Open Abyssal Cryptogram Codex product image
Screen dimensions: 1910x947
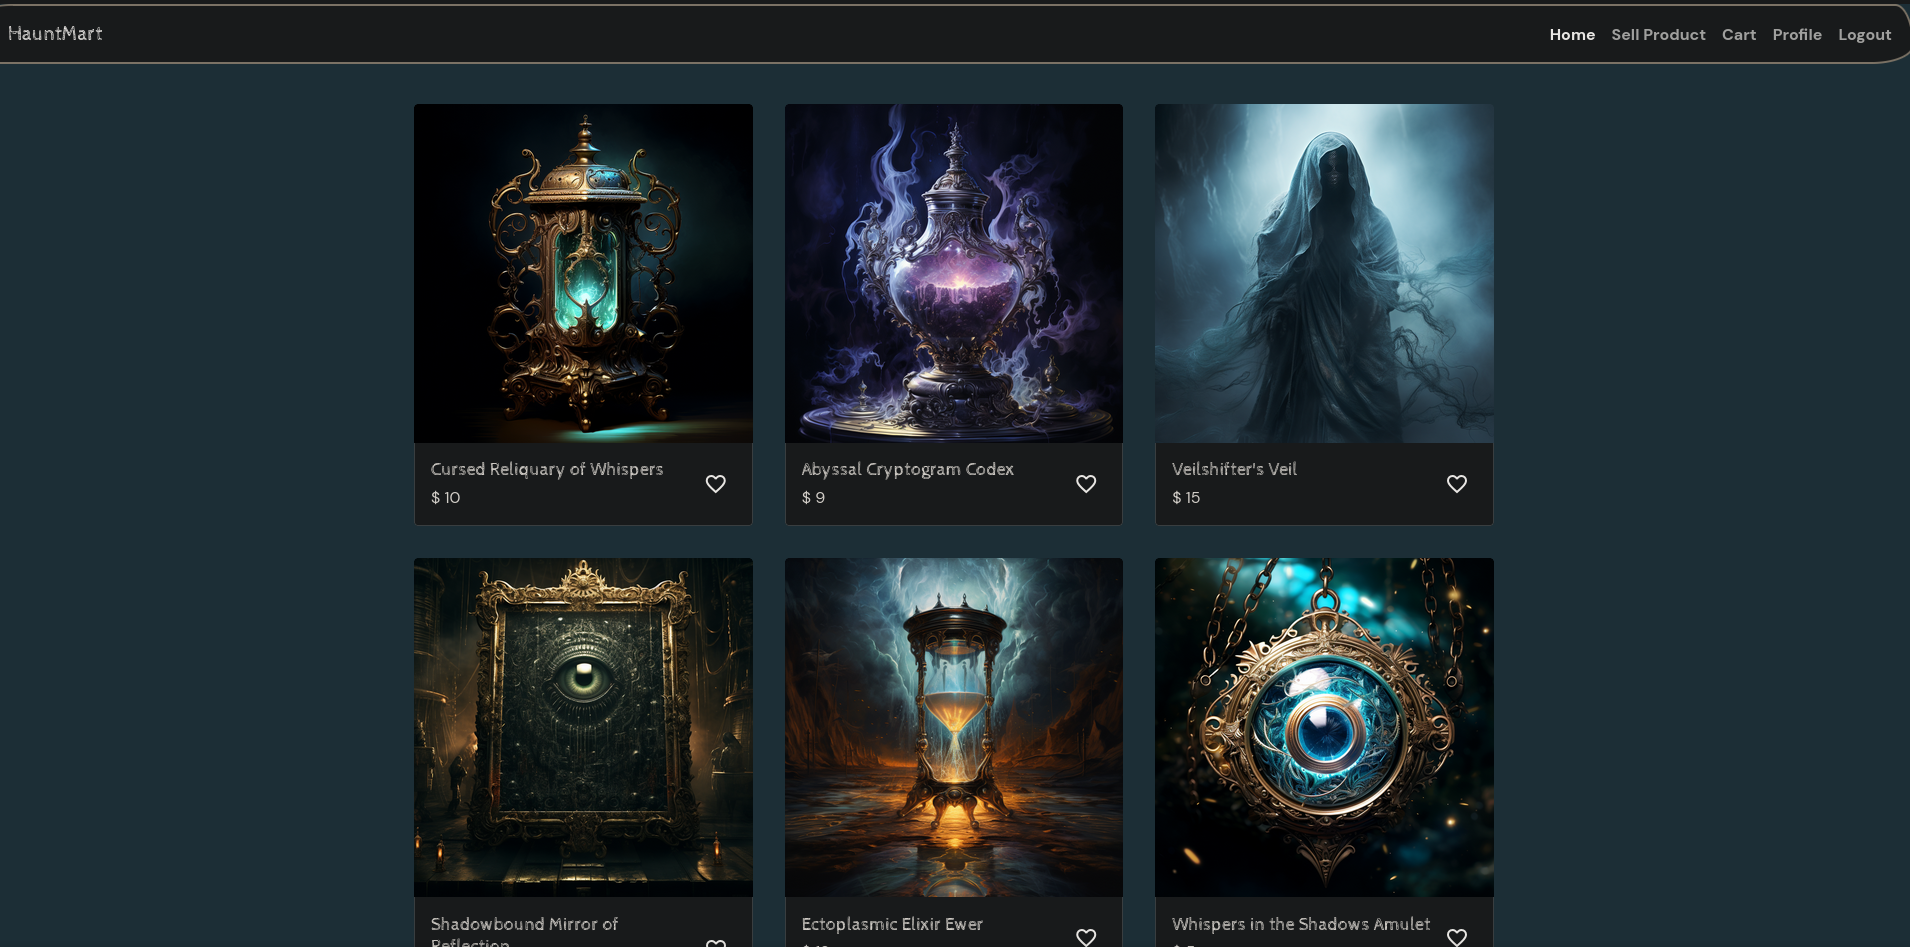point(954,273)
